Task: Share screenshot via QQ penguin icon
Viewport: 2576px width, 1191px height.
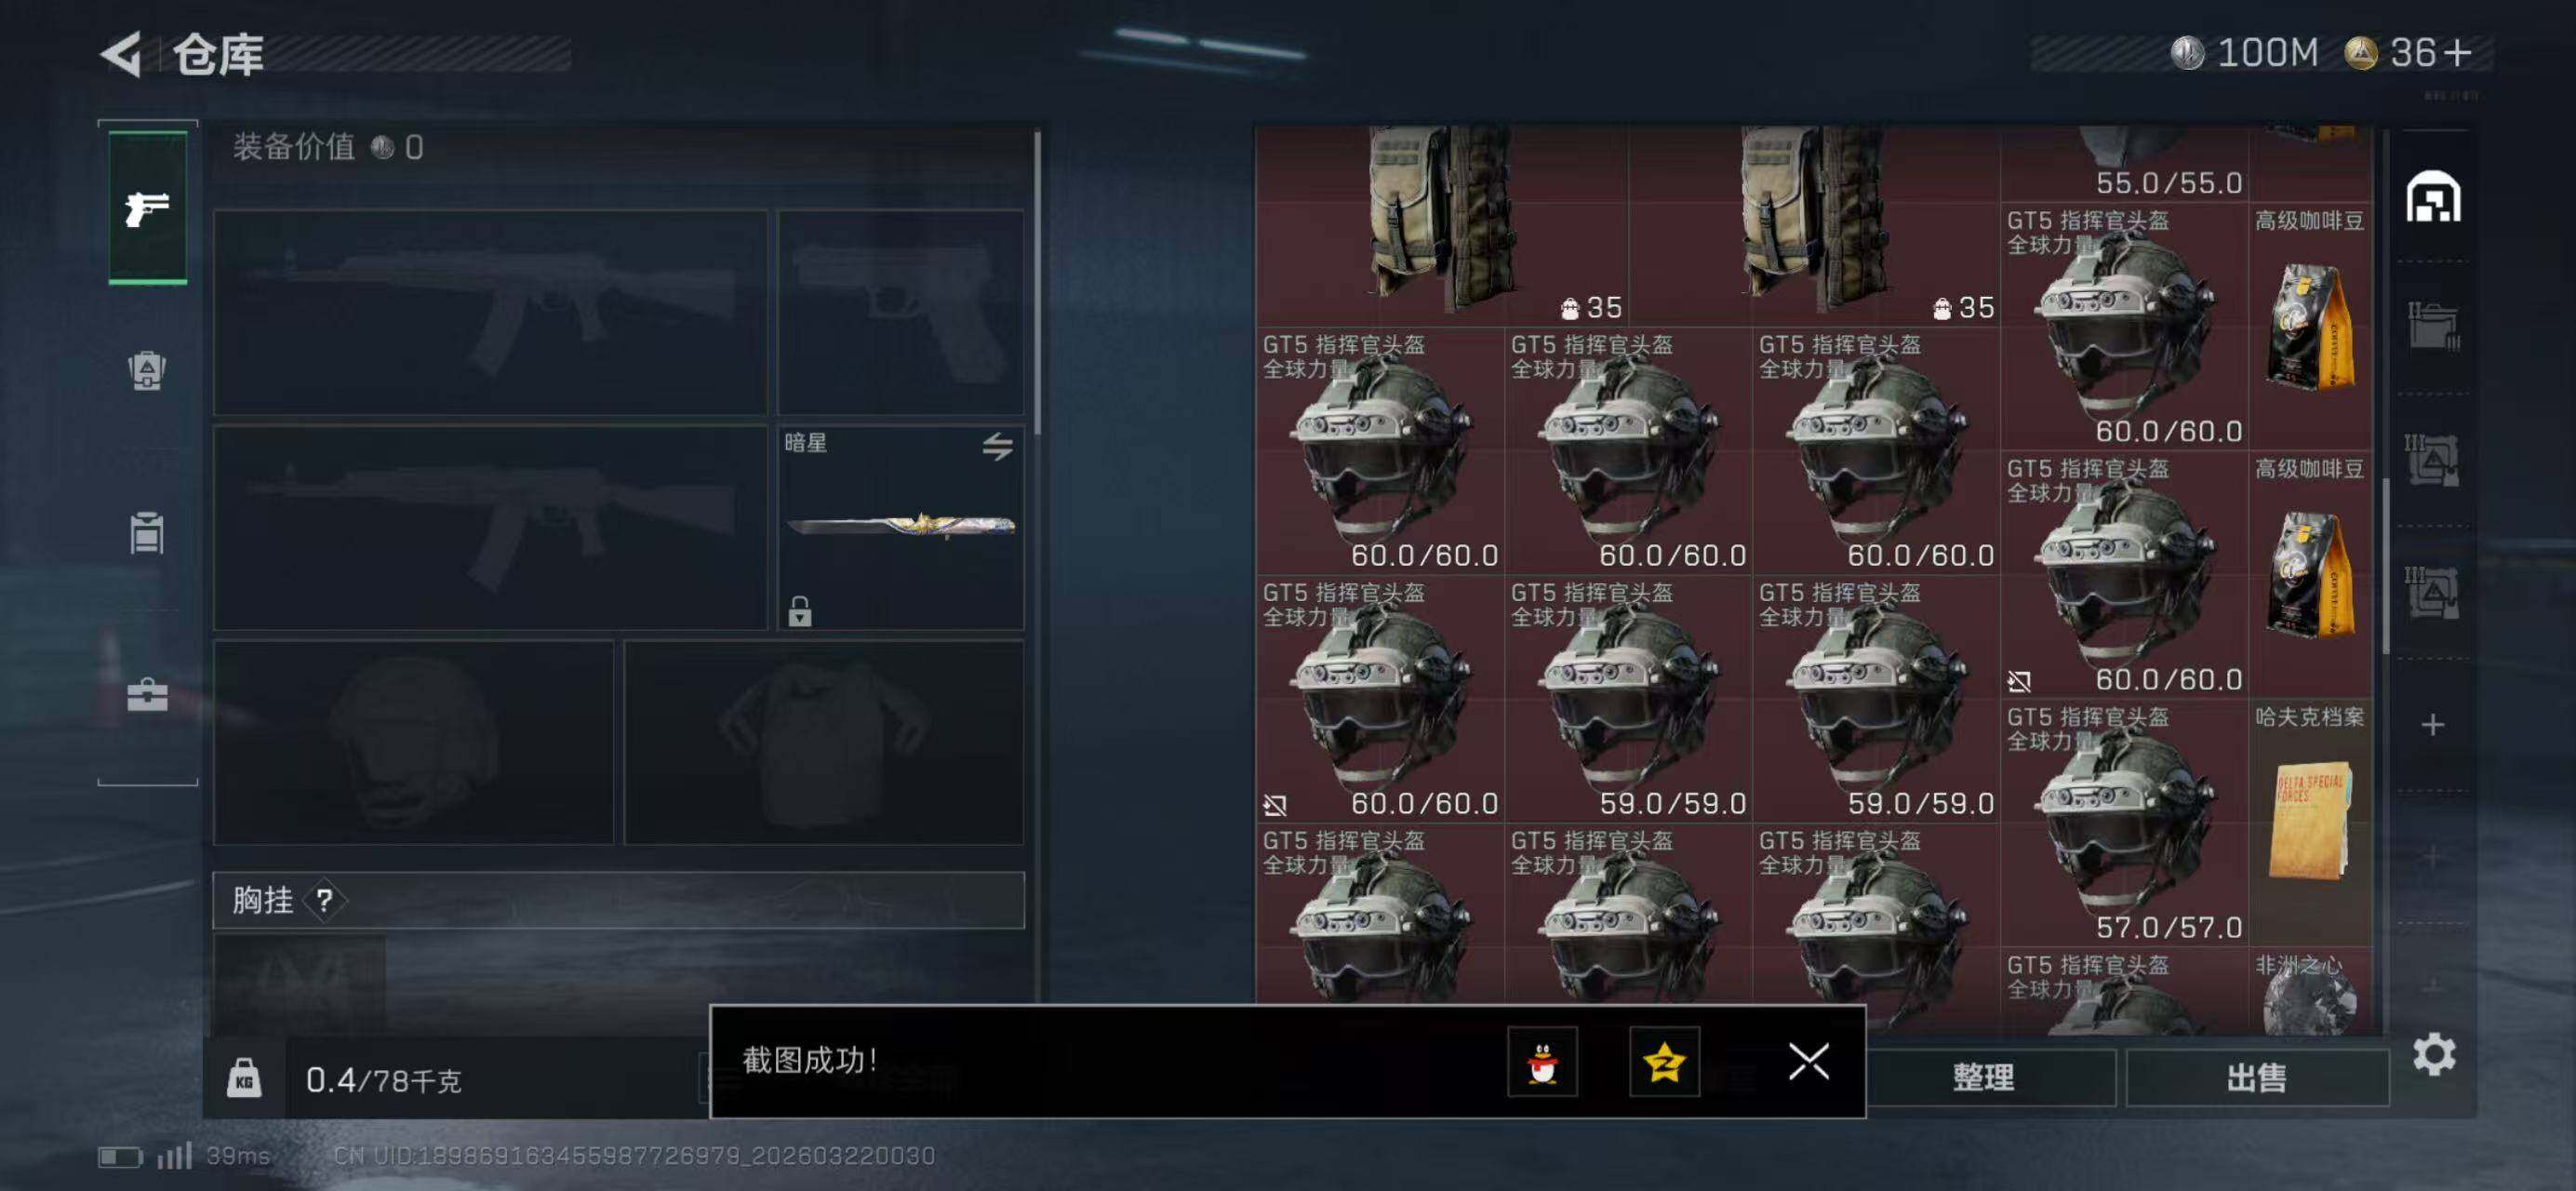Action: (1542, 1062)
